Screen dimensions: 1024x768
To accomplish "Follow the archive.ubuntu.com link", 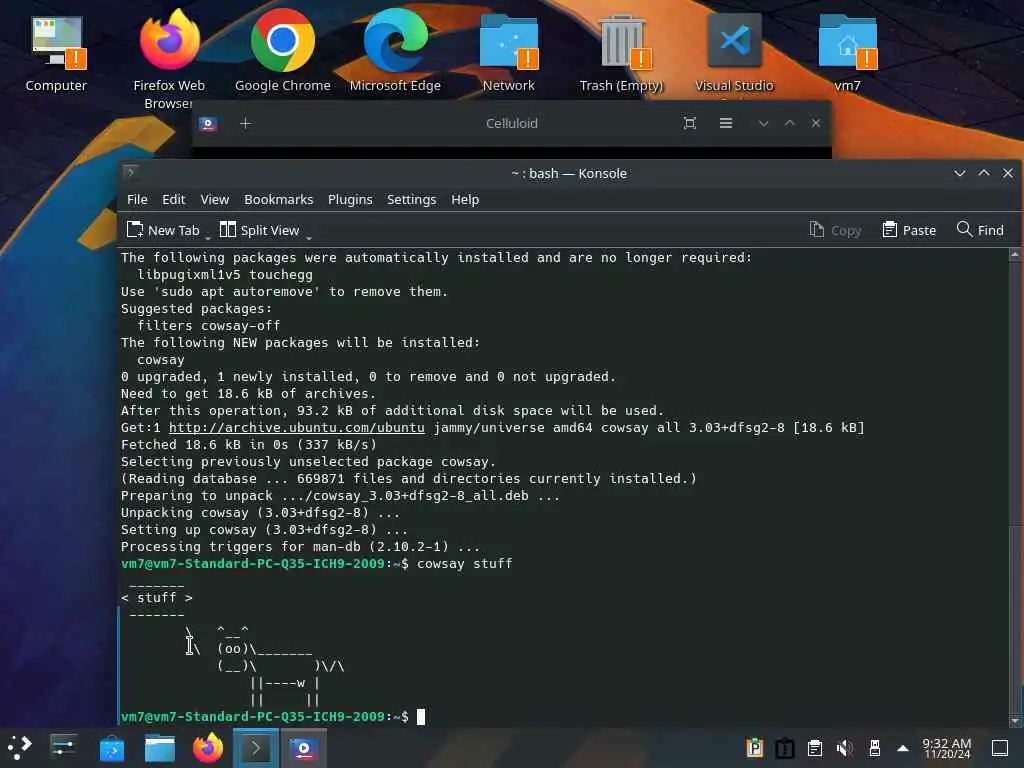I will 296,428.
